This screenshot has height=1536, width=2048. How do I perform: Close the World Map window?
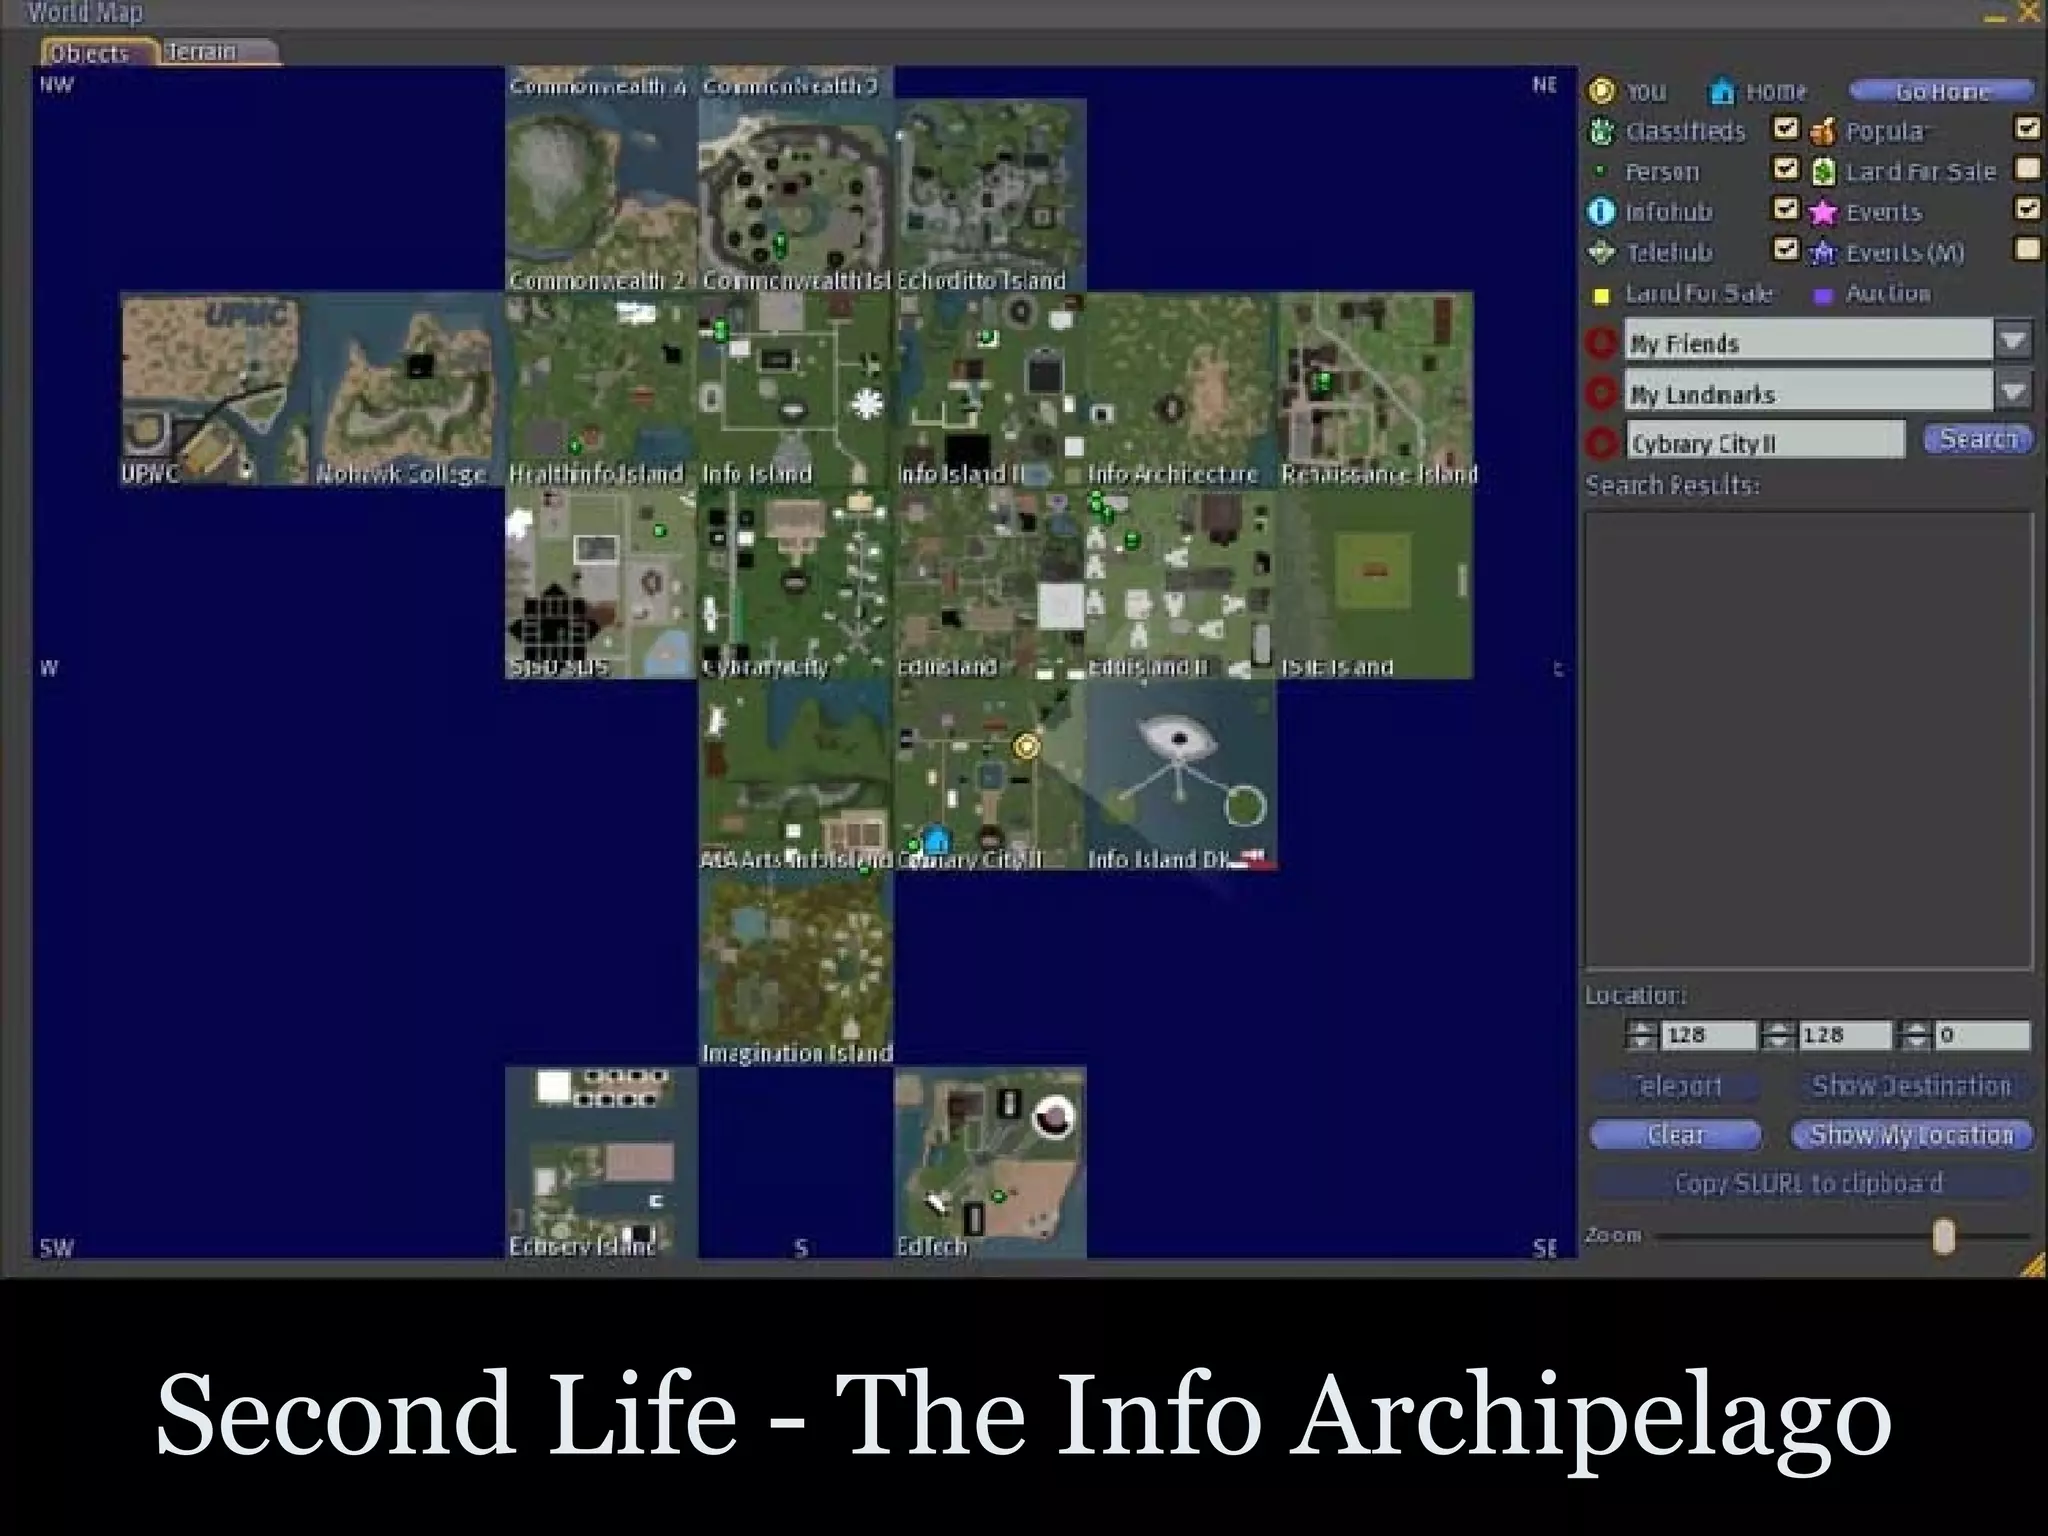(2029, 12)
